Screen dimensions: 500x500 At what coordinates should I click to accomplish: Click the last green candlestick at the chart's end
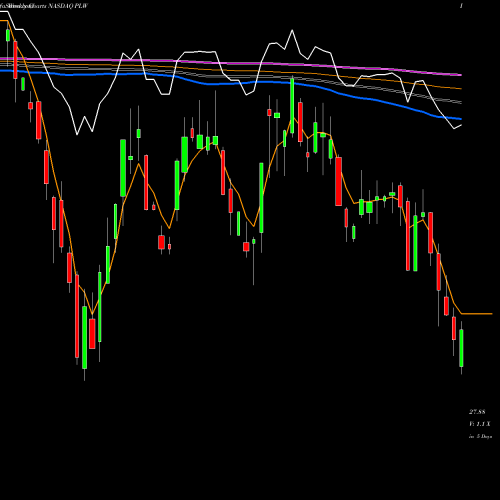click(461, 348)
